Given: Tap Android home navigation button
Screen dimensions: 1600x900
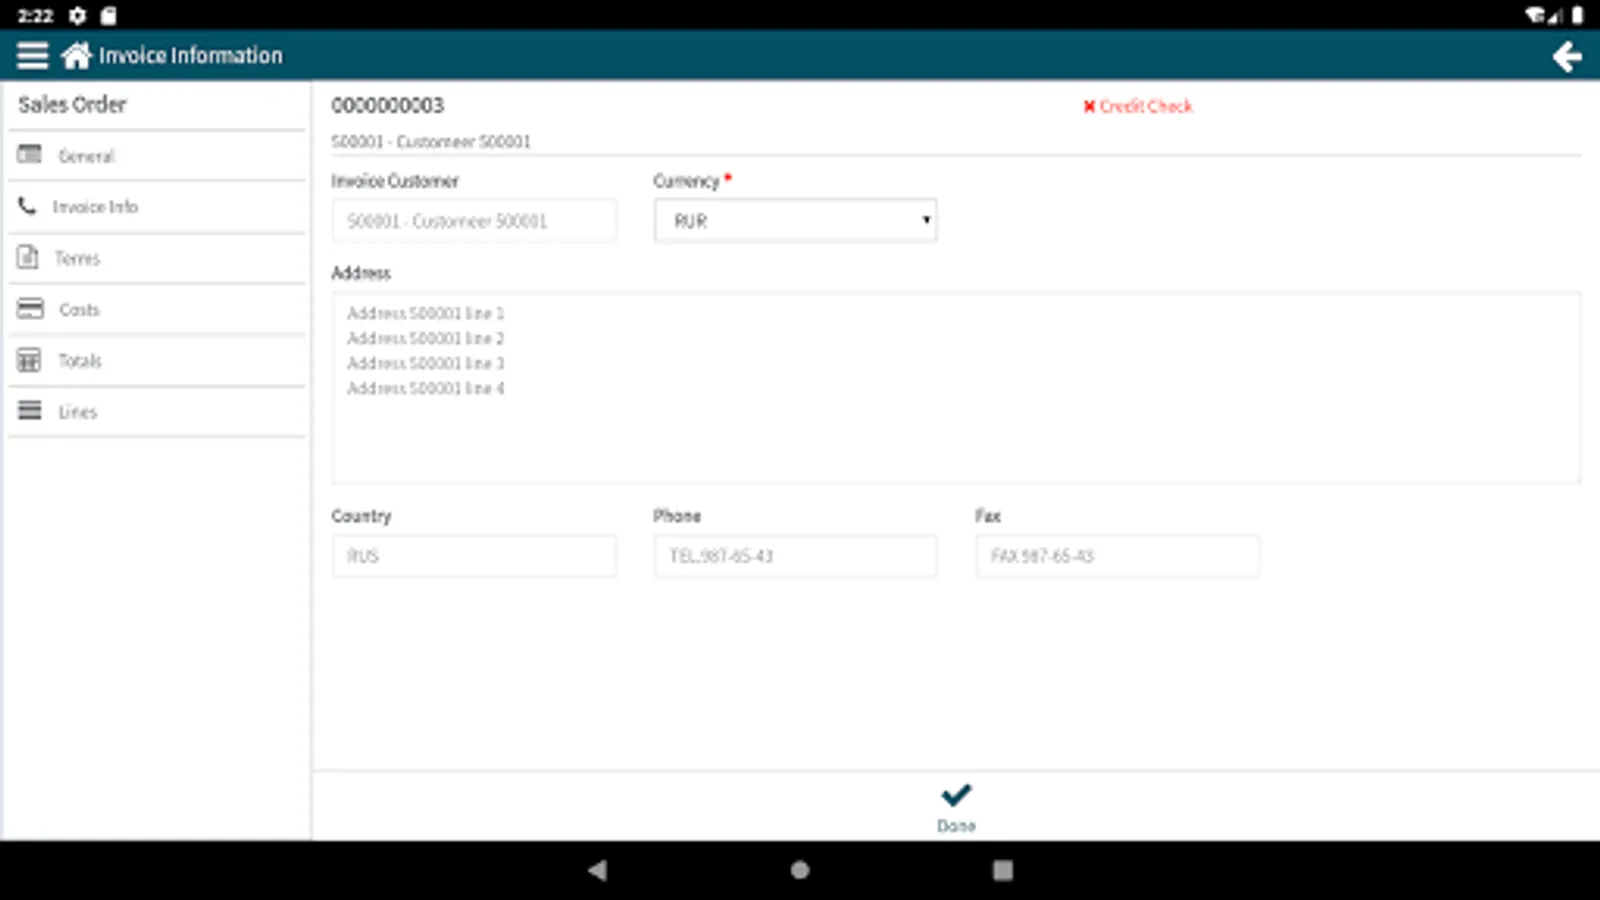Looking at the screenshot, I should 800,870.
